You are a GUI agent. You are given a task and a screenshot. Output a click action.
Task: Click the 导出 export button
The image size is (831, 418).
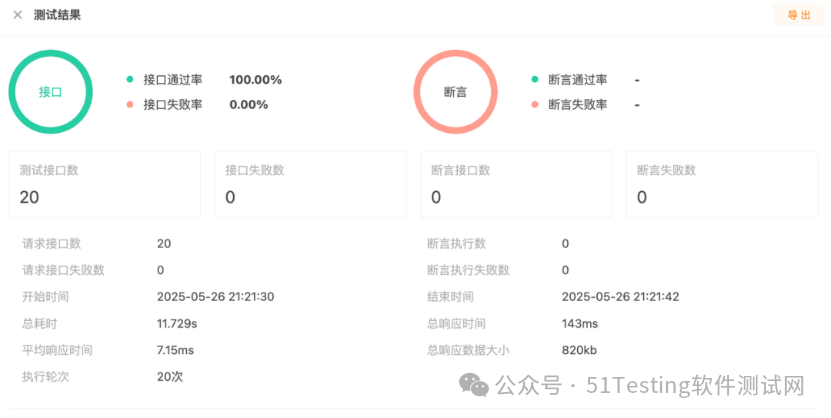click(x=799, y=15)
